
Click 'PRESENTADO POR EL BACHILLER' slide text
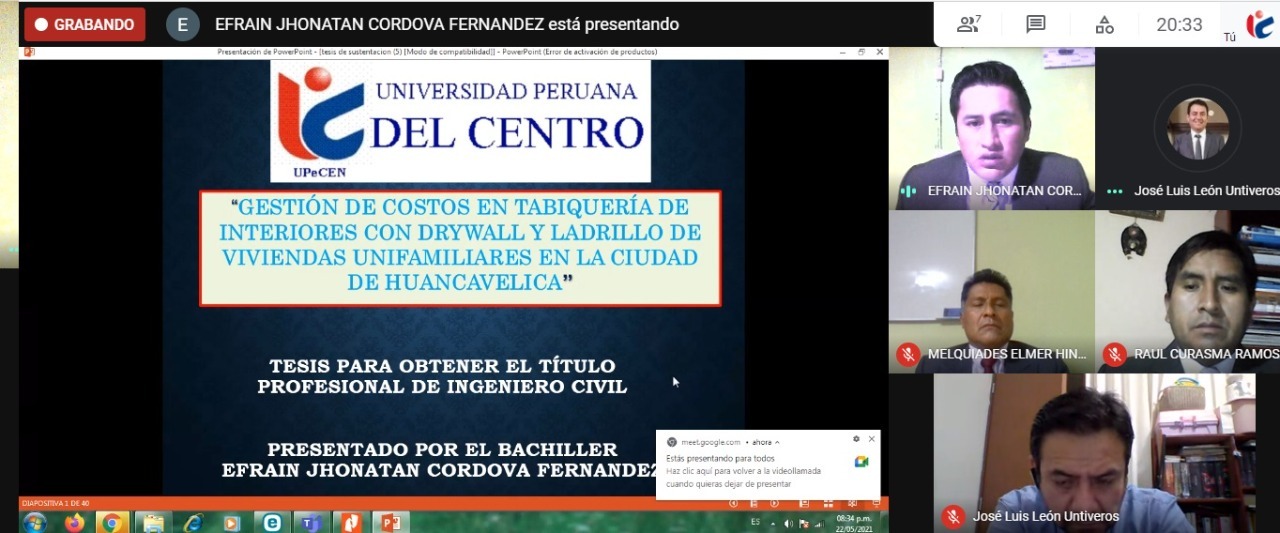(x=442, y=450)
